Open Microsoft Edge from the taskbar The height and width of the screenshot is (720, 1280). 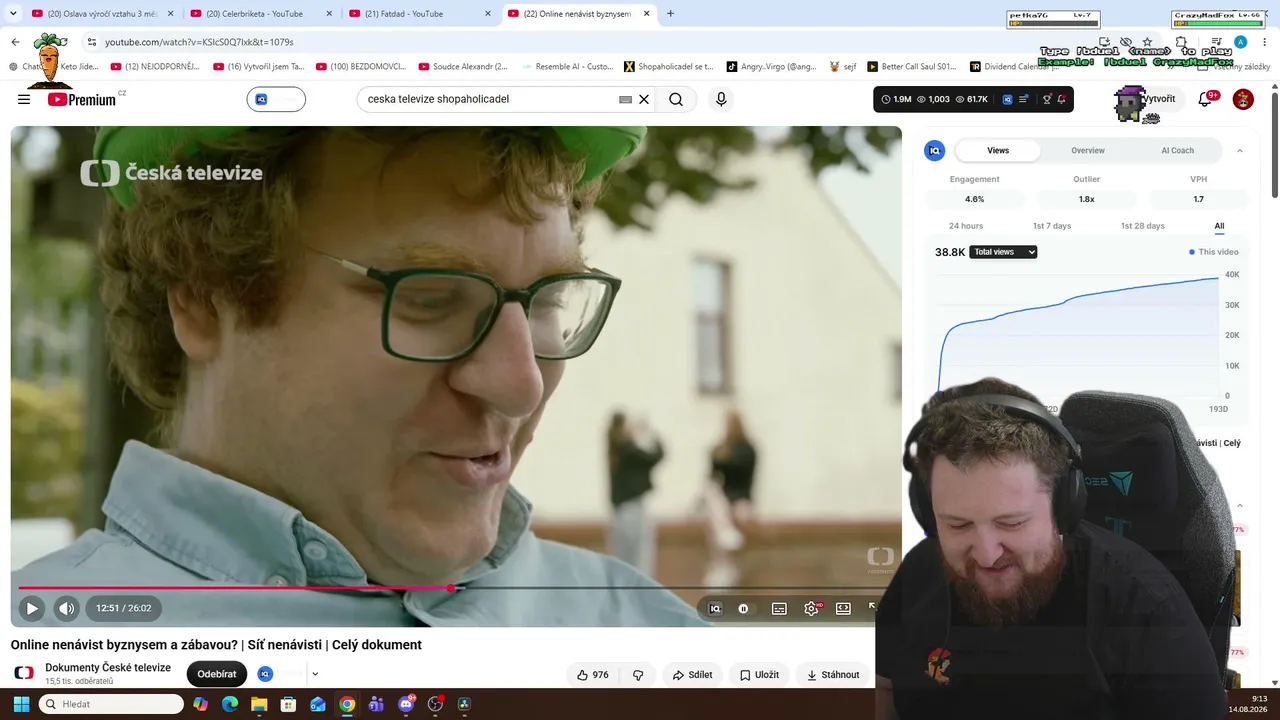[230, 704]
